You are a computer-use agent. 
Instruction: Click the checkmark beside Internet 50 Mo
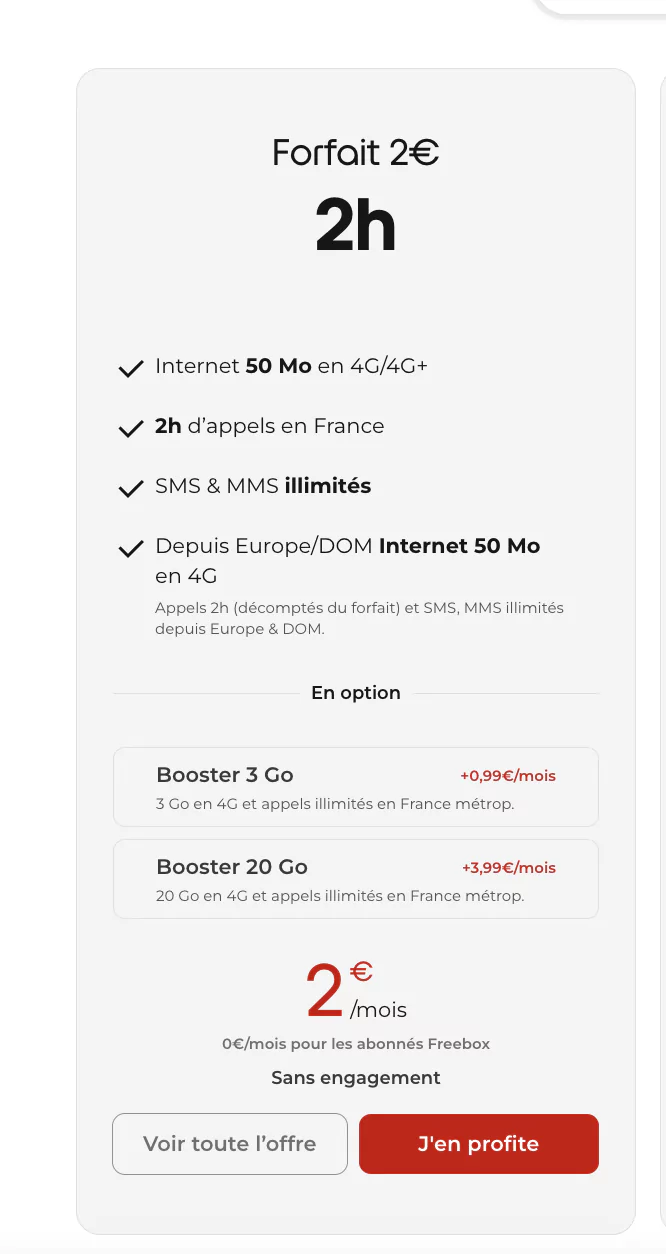pyautogui.click(x=130, y=369)
